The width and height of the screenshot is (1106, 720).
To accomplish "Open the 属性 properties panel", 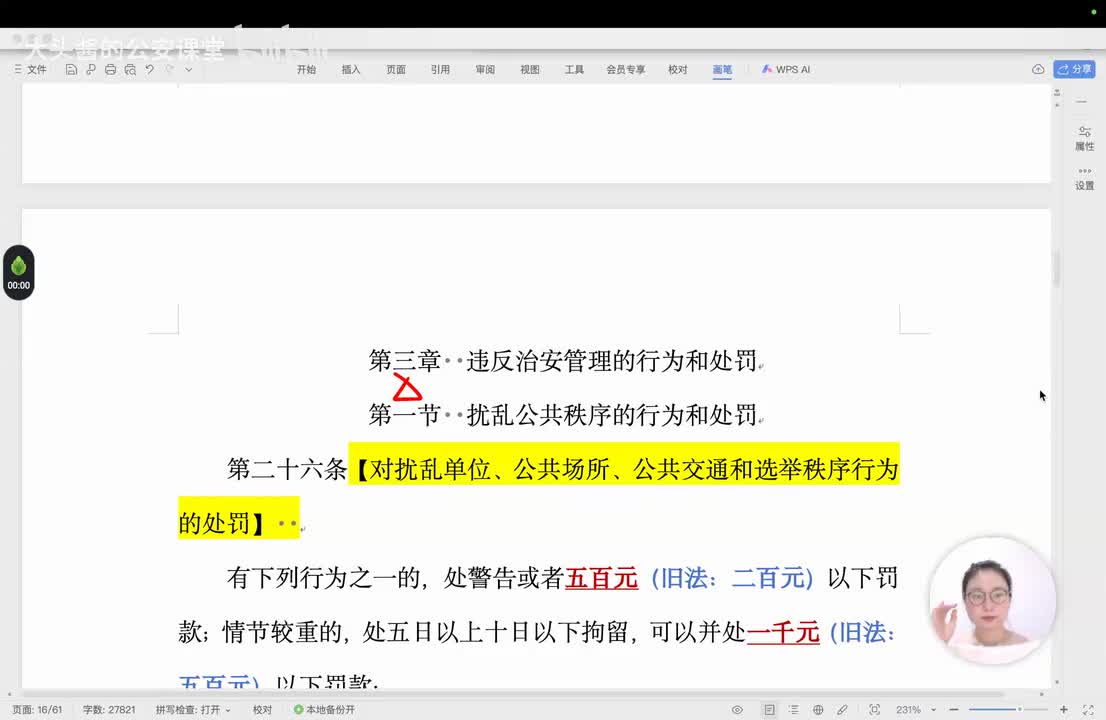I will 1084,138.
